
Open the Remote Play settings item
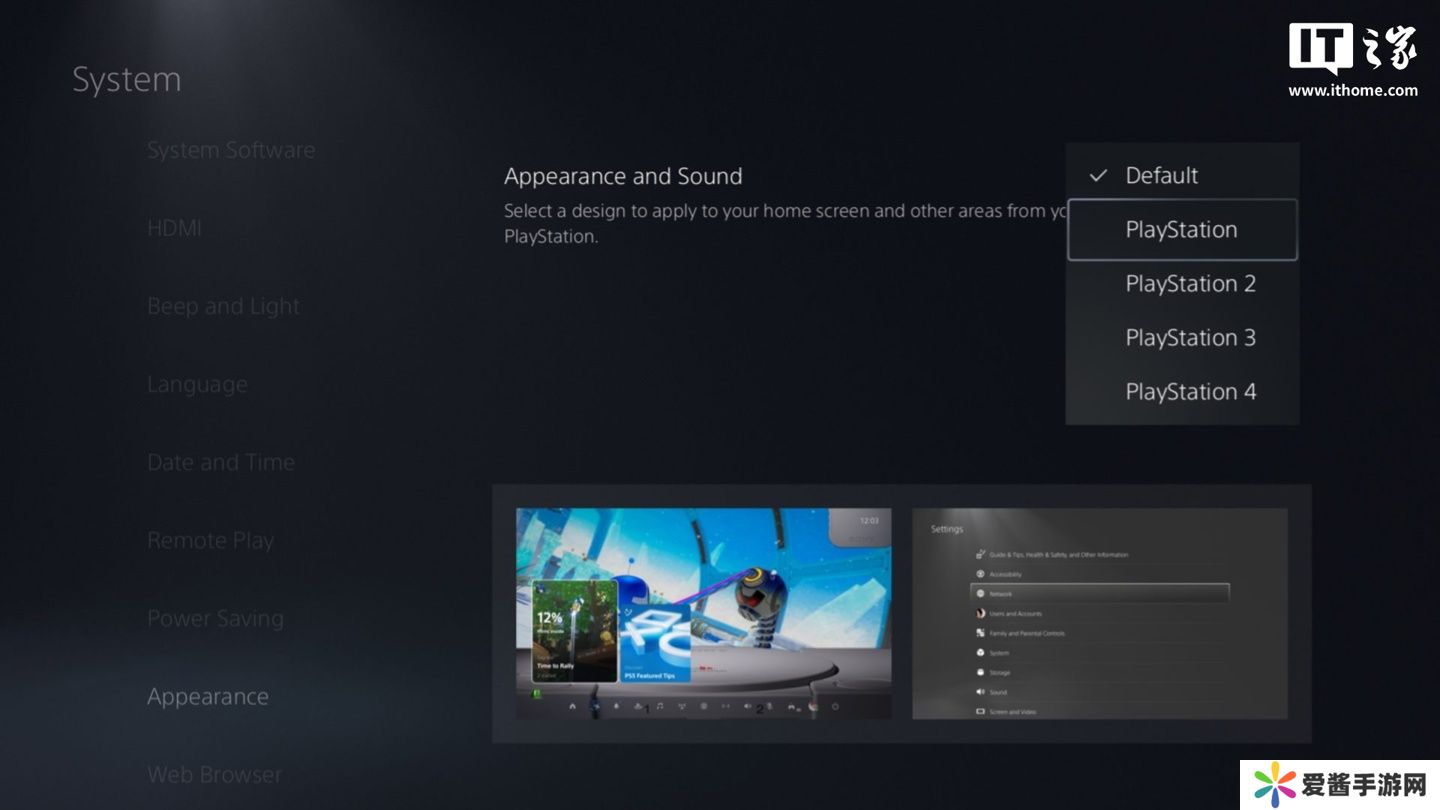[210, 541]
